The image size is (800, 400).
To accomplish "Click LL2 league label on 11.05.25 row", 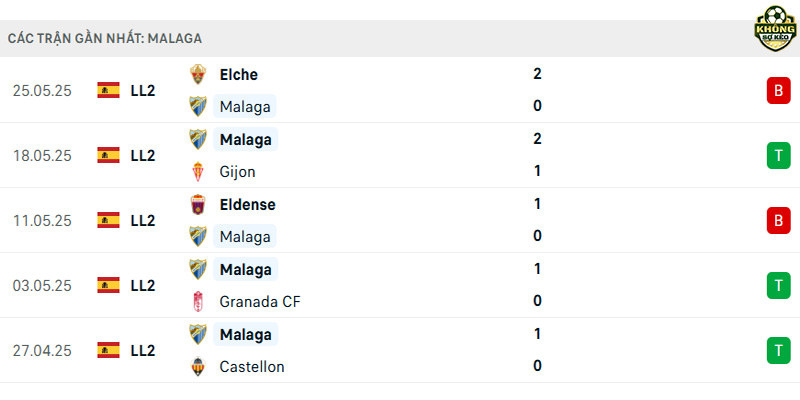I will coord(143,220).
